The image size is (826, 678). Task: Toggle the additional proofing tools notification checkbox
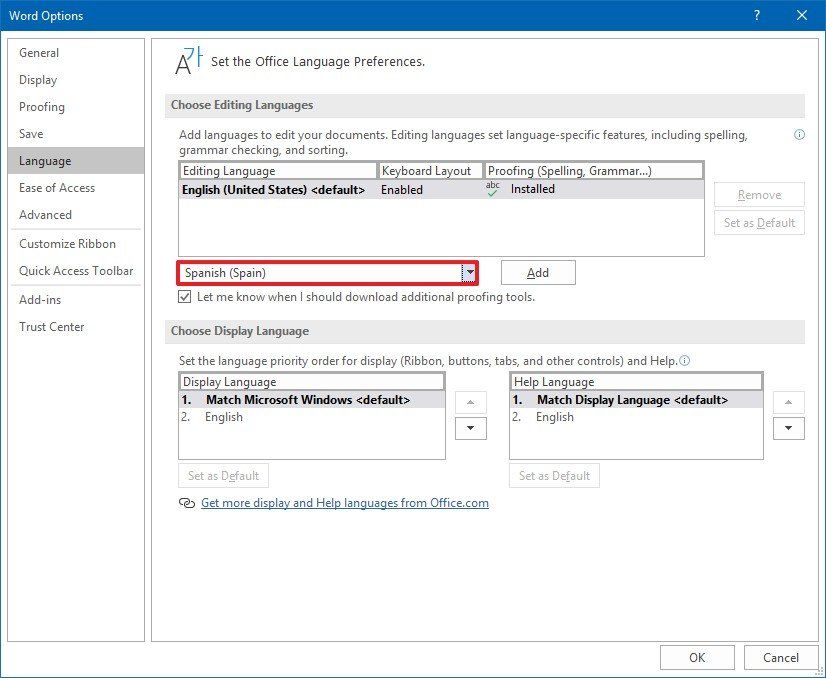185,296
